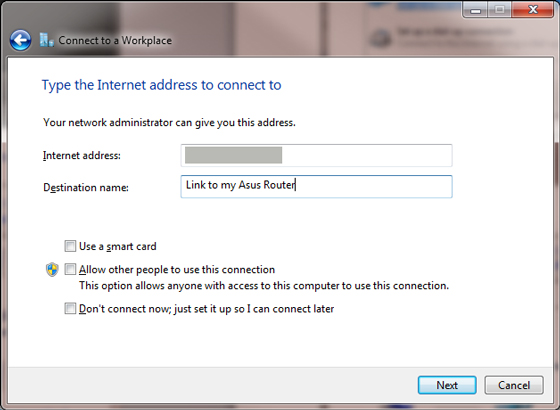Click the grey redacted address block

(x=234, y=155)
